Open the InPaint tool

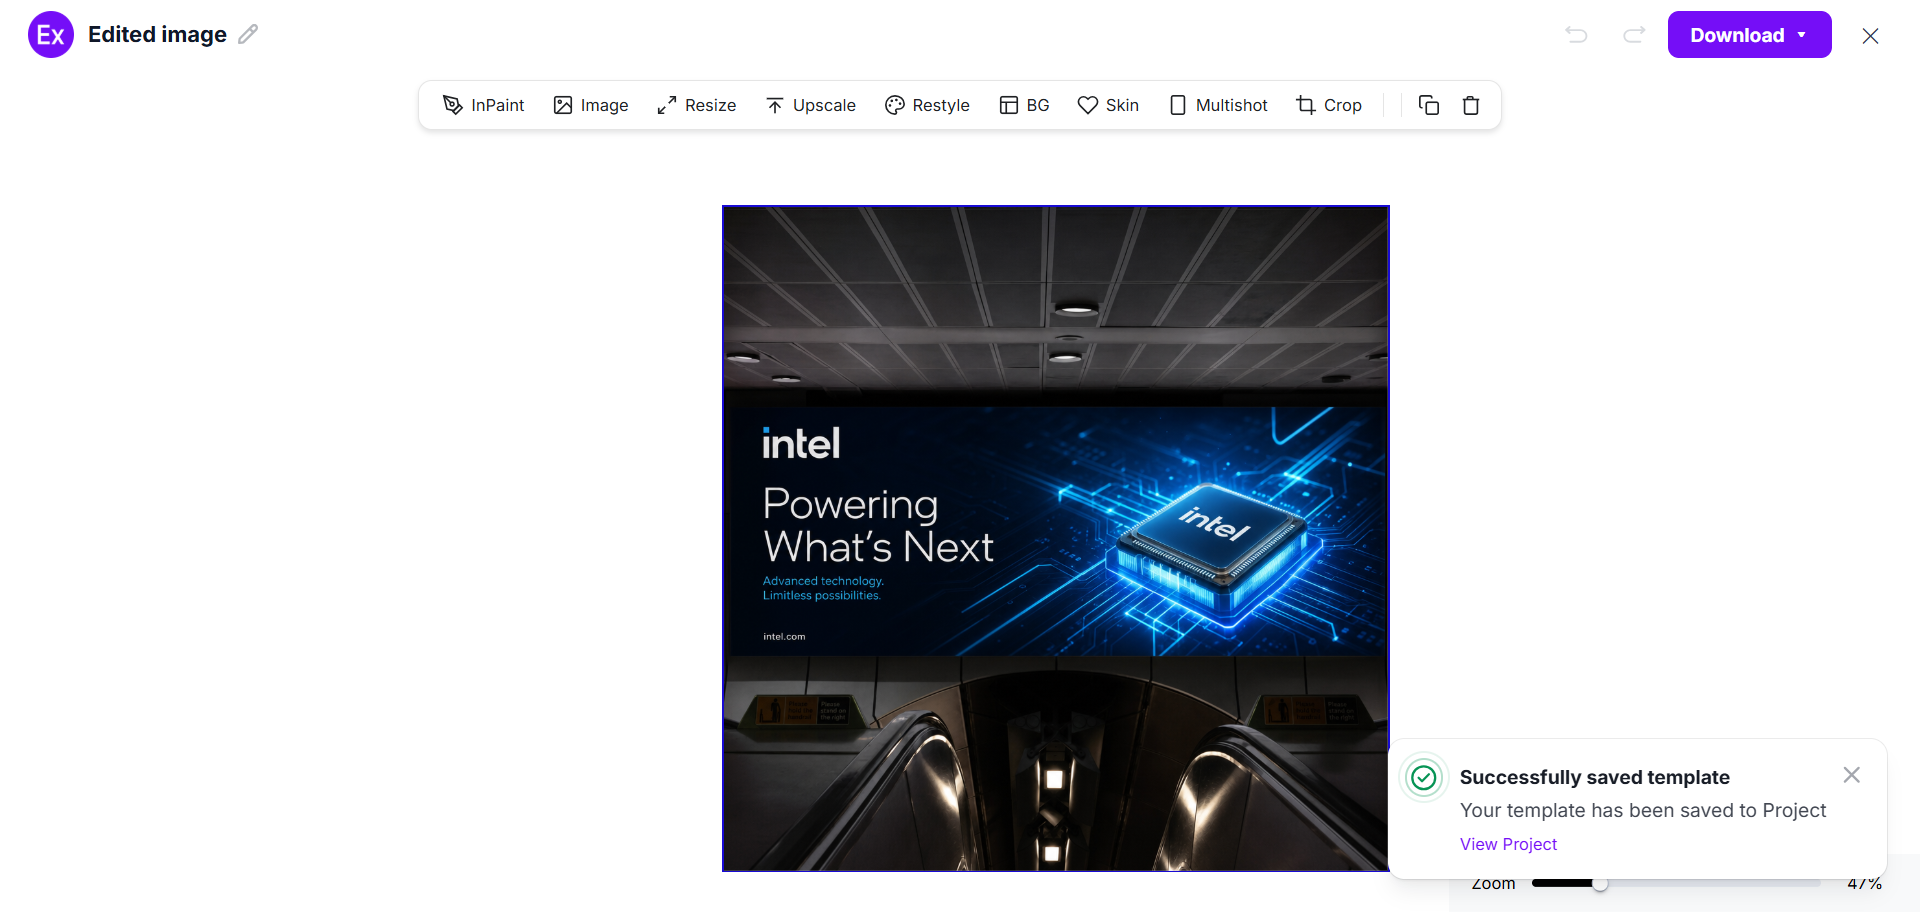pos(483,105)
